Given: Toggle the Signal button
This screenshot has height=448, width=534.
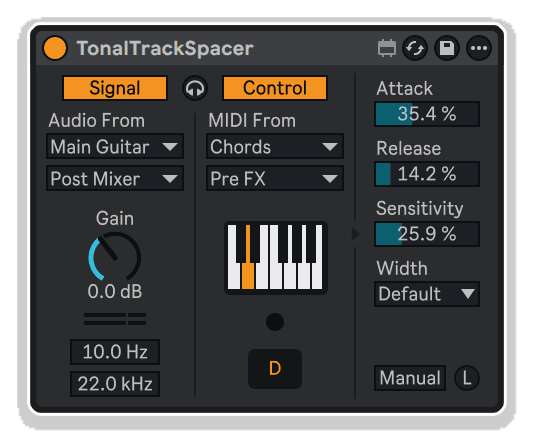Looking at the screenshot, I should [115, 88].
